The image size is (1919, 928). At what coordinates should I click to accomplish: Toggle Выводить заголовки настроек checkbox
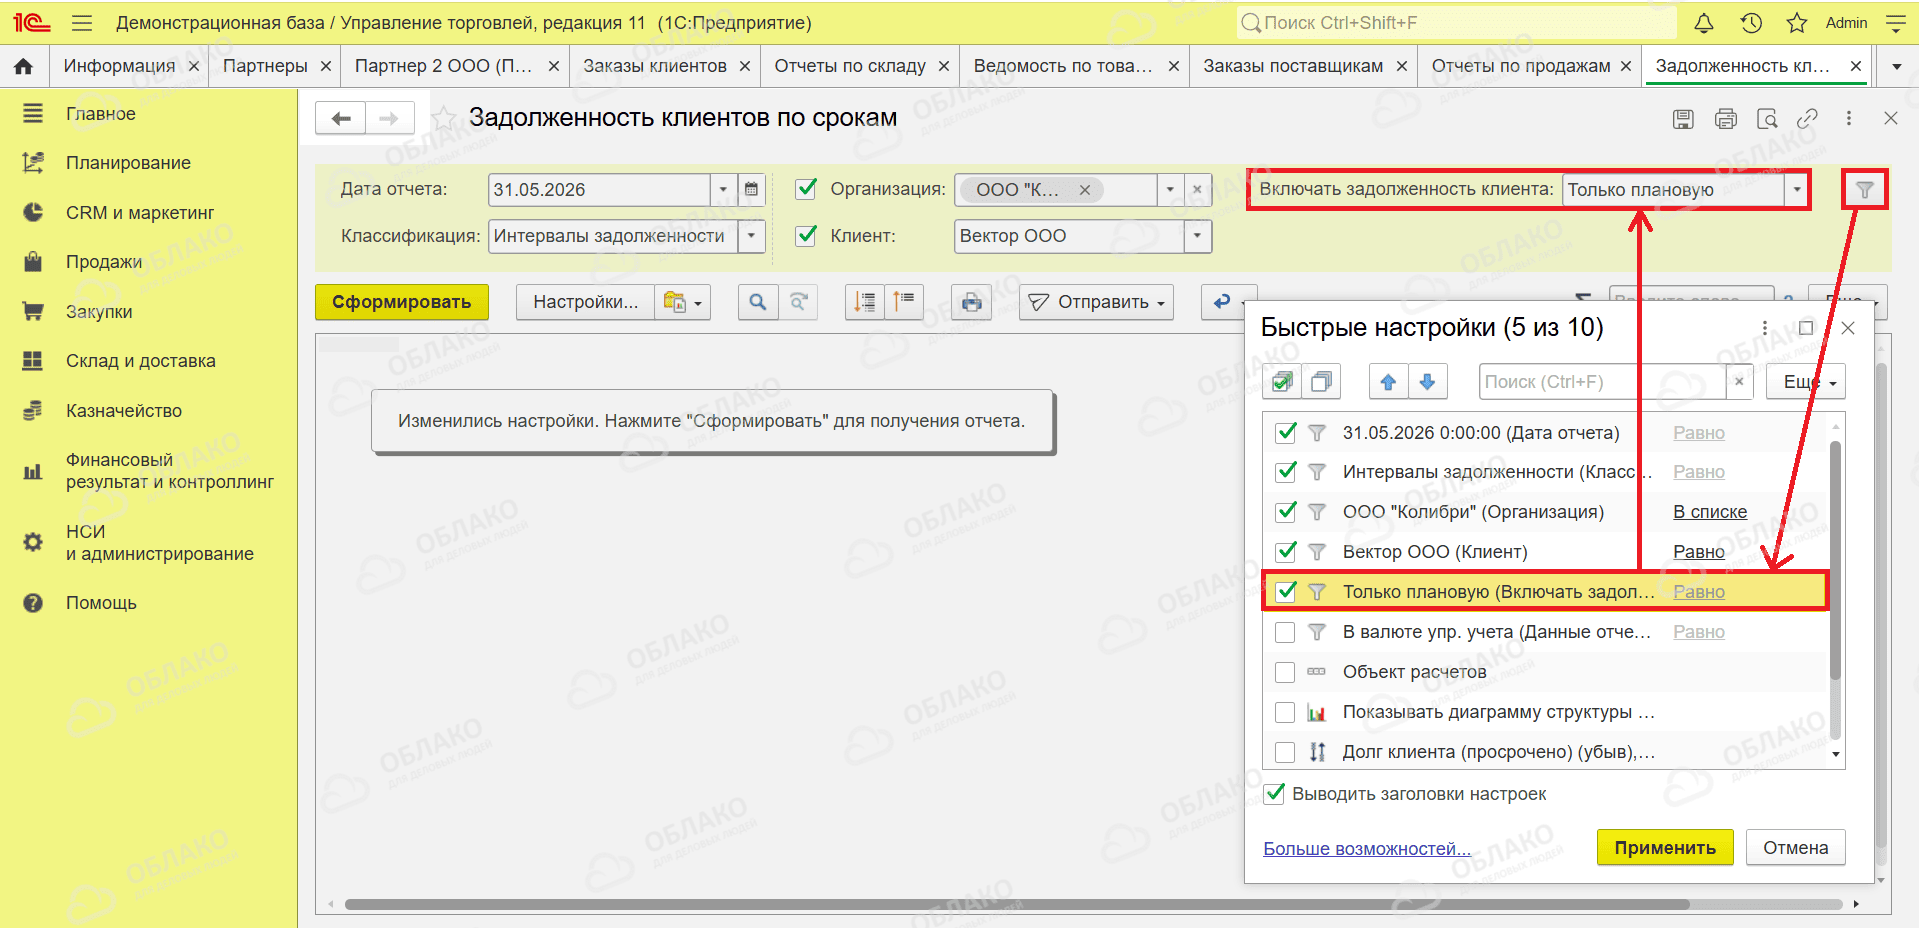(x=1275, y=794)
